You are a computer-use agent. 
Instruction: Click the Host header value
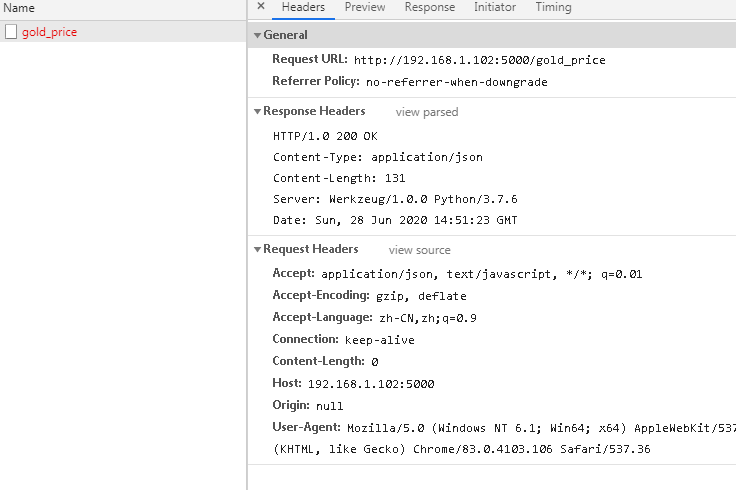click(x=371, y=383)
